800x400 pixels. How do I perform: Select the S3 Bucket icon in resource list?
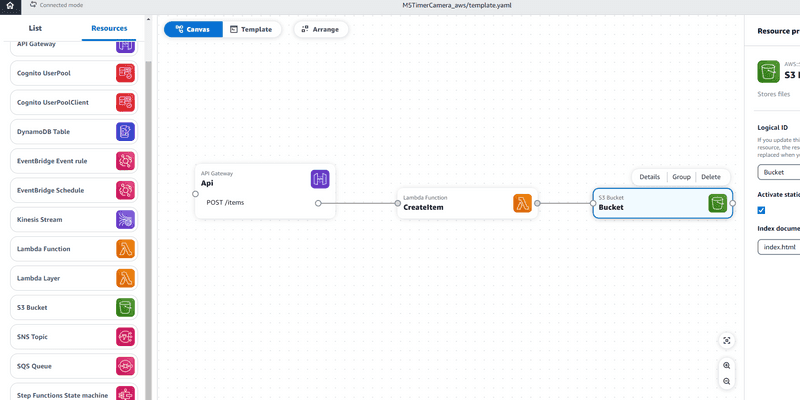[x=126, y=308]
